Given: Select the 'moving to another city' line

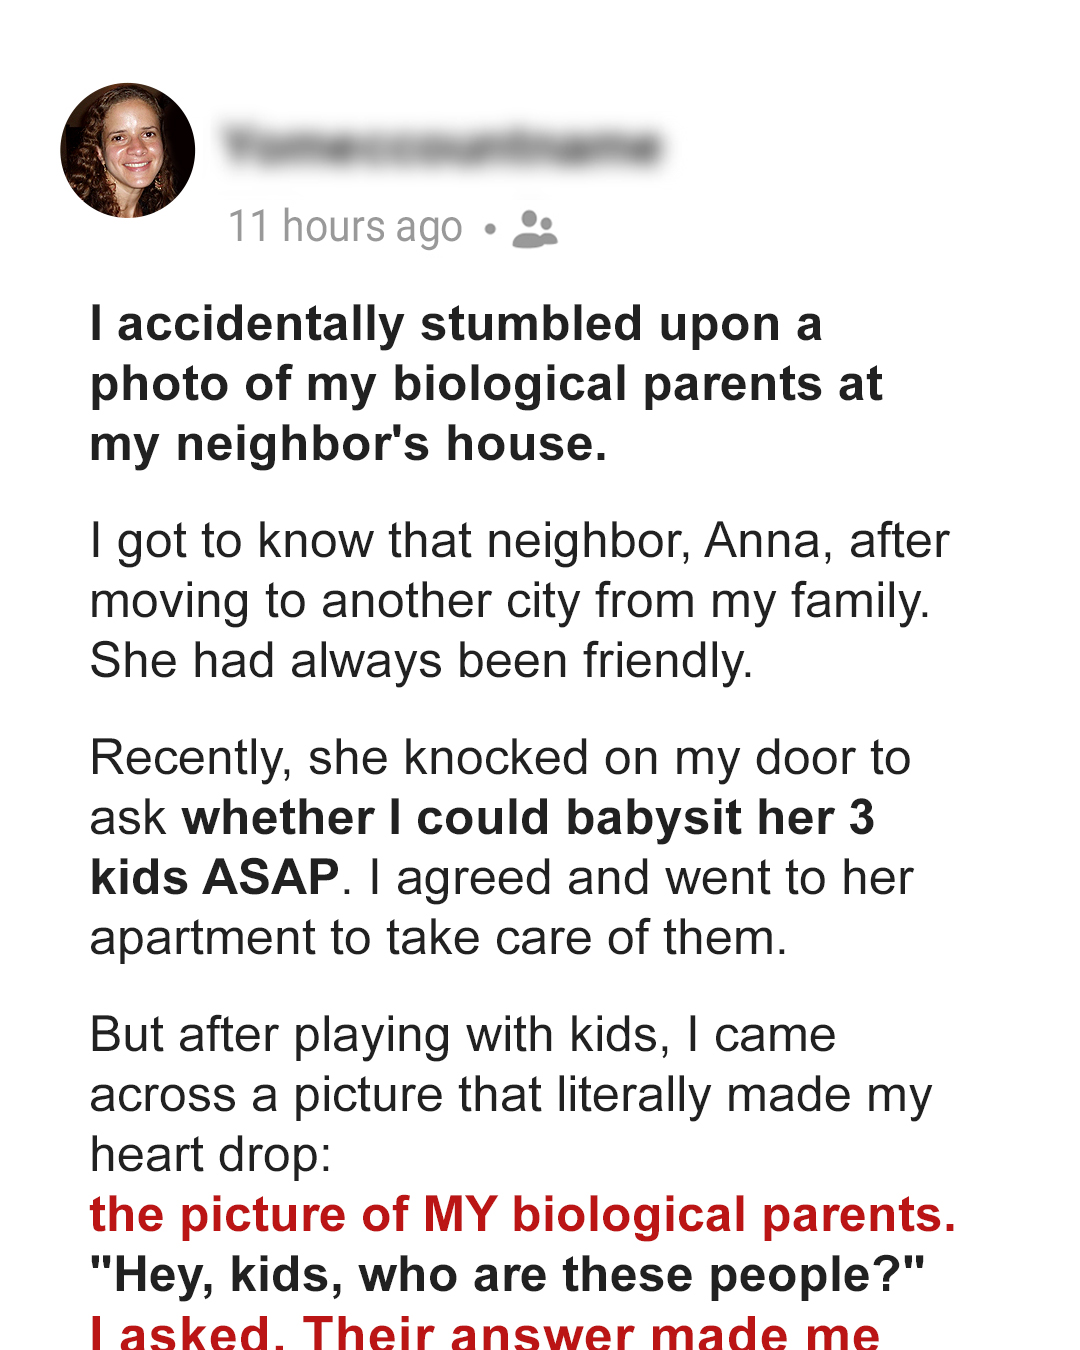Looking at the screenshot, I should tap(510, 602).
